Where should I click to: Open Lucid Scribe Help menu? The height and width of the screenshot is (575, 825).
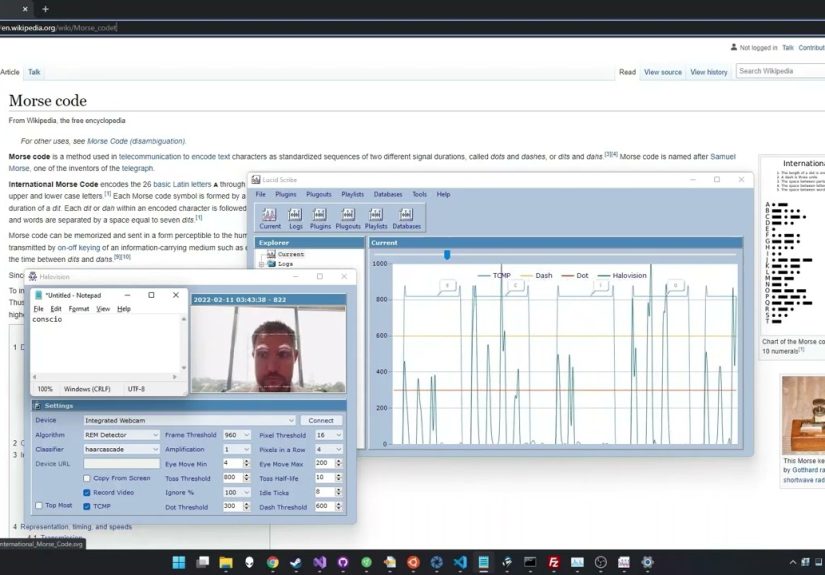[x=443, y=194]
